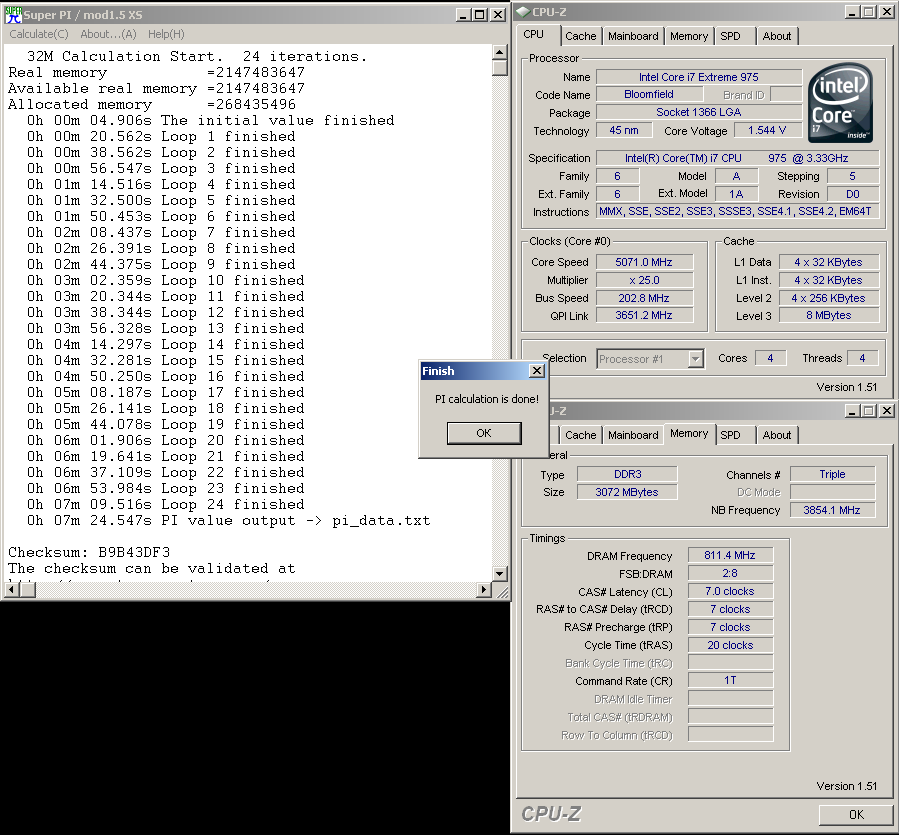Viewport: 899px width, 835px height.
Task: Click the Name field 'Intel Core i7 Extreme 975'
Action: pyautogui.click(x=699, y=77)
